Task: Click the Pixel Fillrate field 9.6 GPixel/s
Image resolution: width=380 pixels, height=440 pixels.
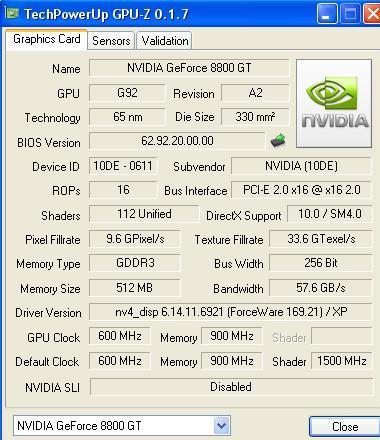Action: coord(135,239)
